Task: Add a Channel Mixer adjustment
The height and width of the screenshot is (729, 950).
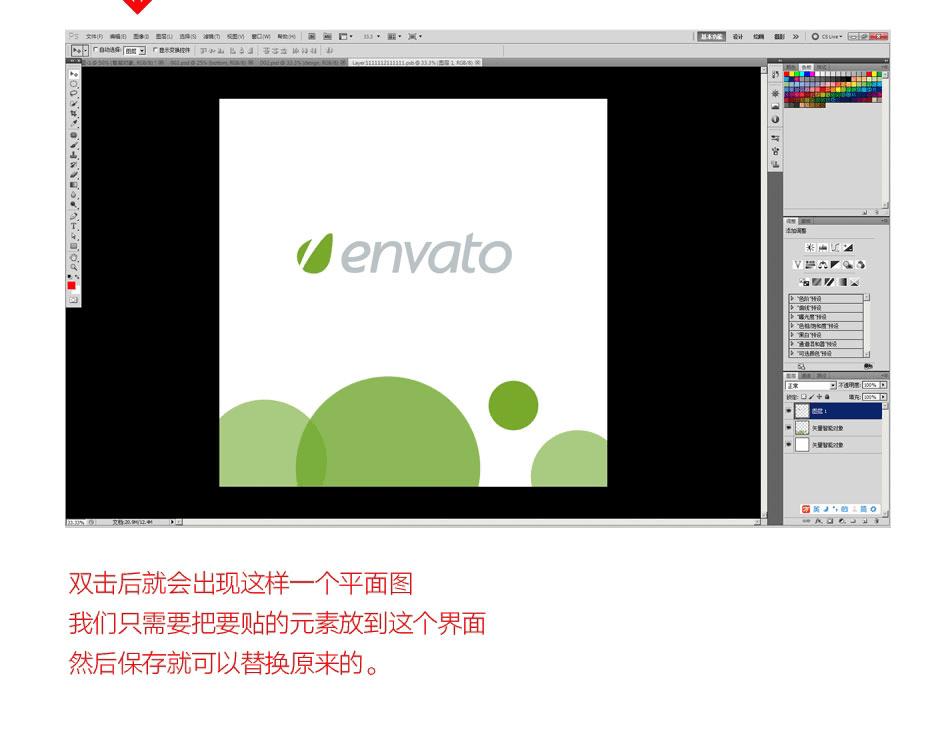Action: coord(861,265)
